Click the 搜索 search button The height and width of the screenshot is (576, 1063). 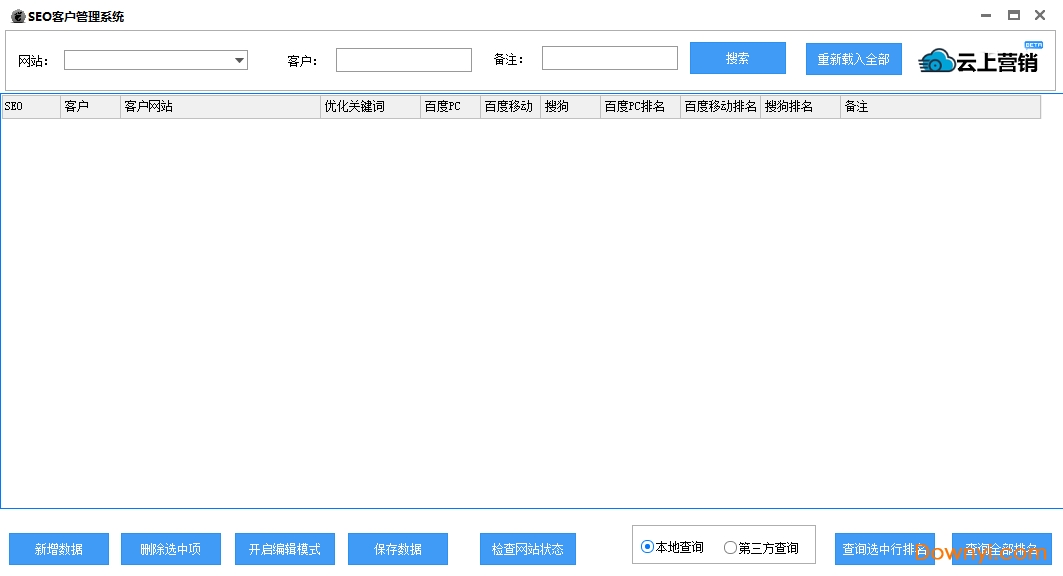737,58
